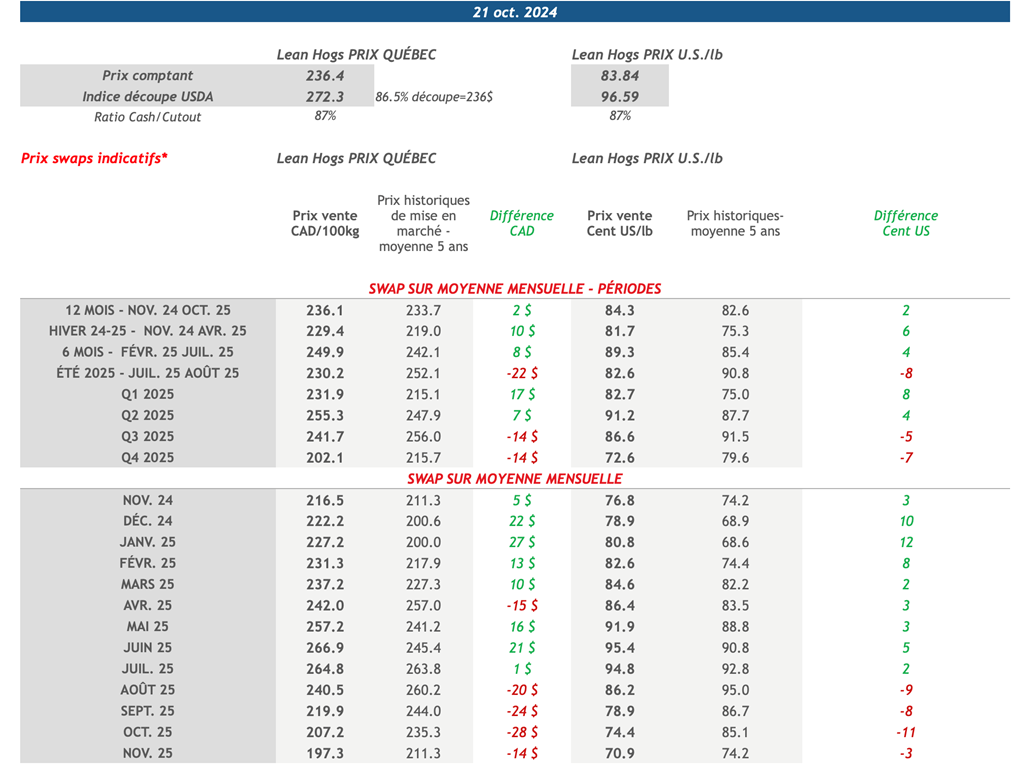The image size is (1024, 765).
Task: Click the JUIN 25 CAD price 266.9
Action: tap(325, 648)
